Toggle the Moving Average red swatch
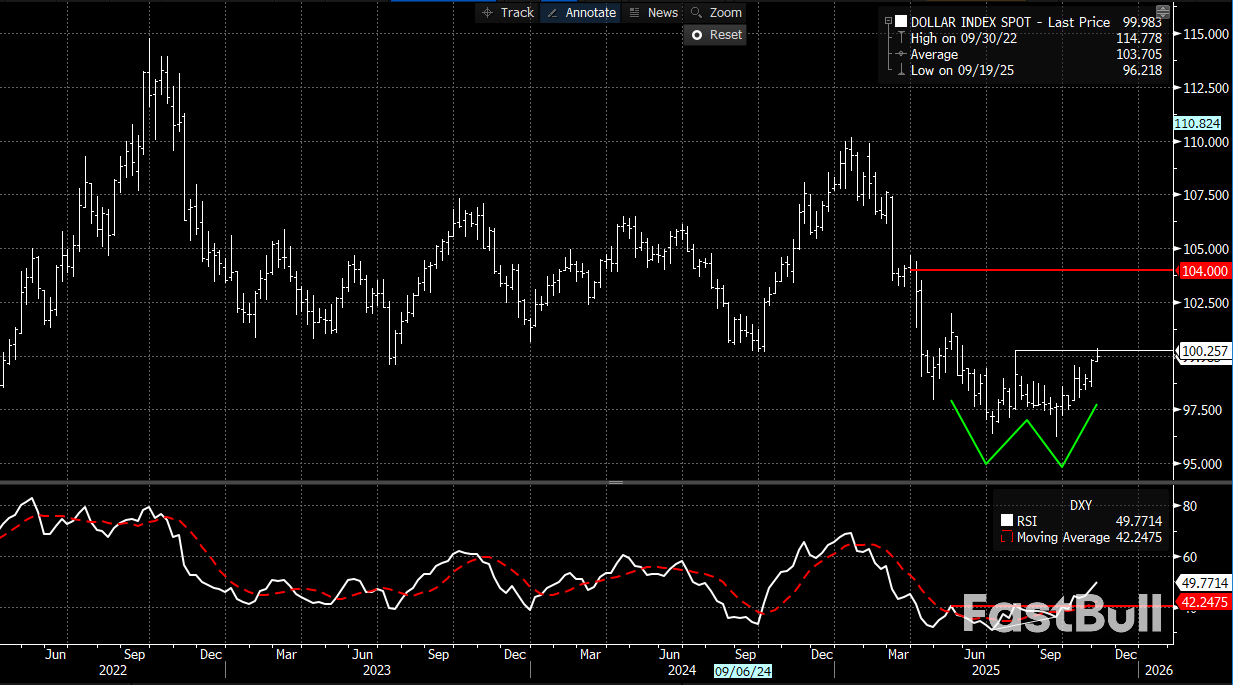Viewport: 1233px width, 685px height. pos(1007,537)
